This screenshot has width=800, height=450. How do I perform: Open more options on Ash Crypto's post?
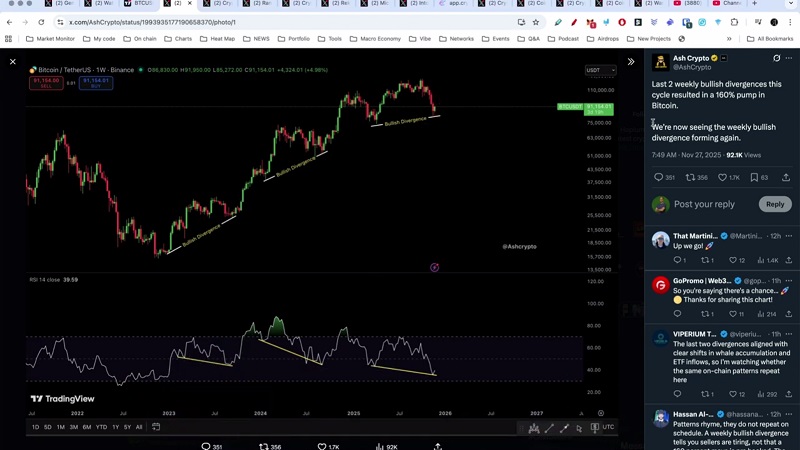(x=789, y=58)
